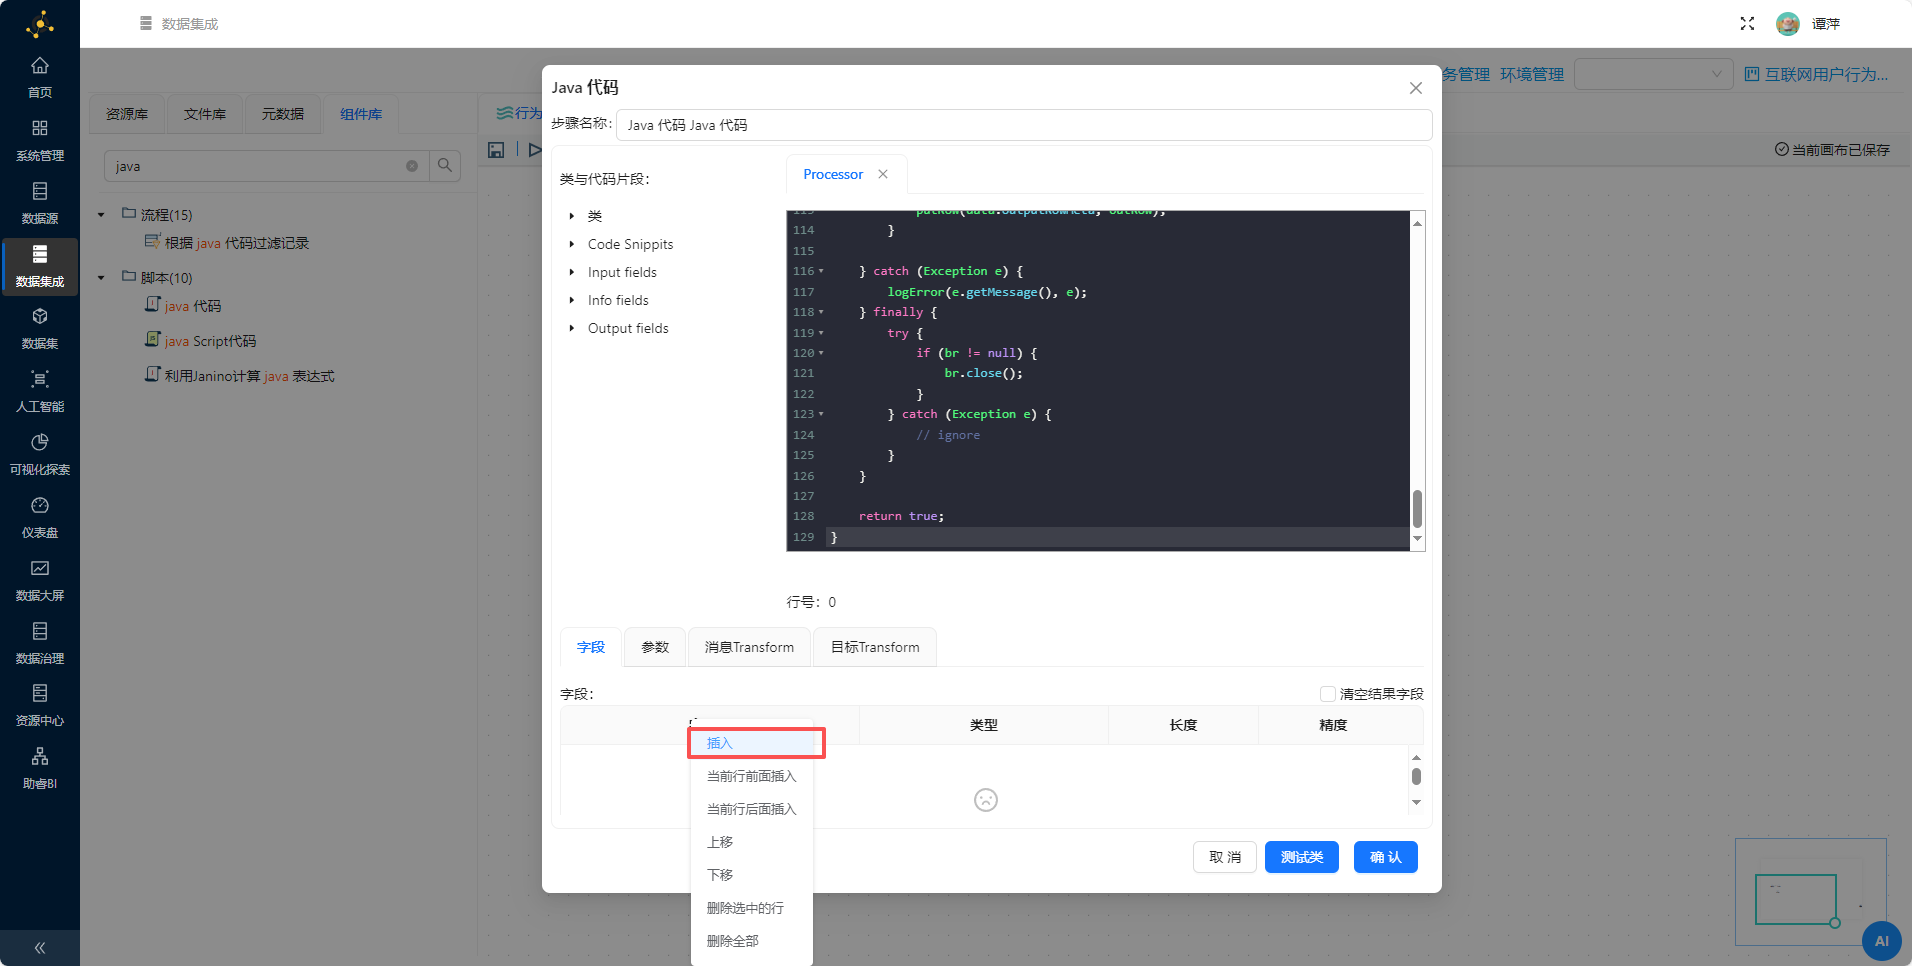This screenshot has height=966, width=1912.
Task: Open 资源库 tab
Action: (127, 114)
